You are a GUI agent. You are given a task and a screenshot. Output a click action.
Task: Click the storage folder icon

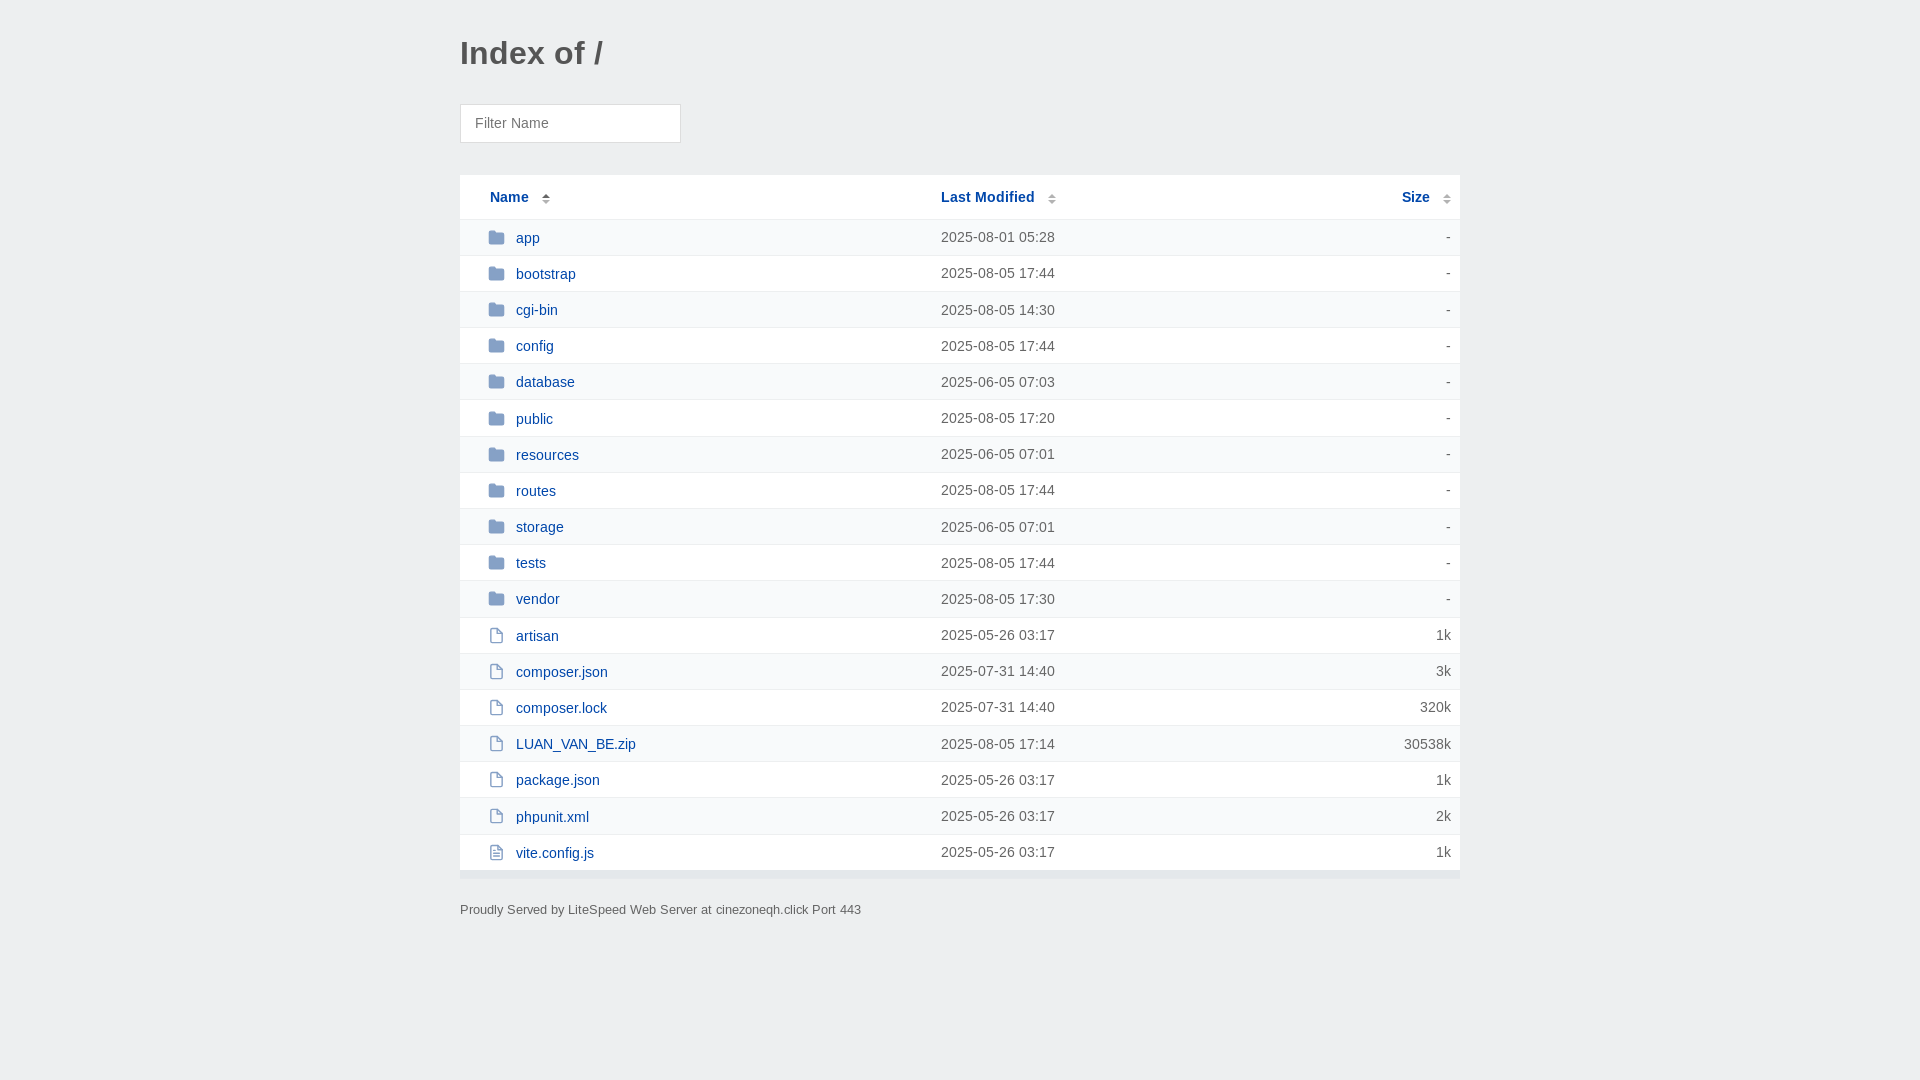[496, 527]
